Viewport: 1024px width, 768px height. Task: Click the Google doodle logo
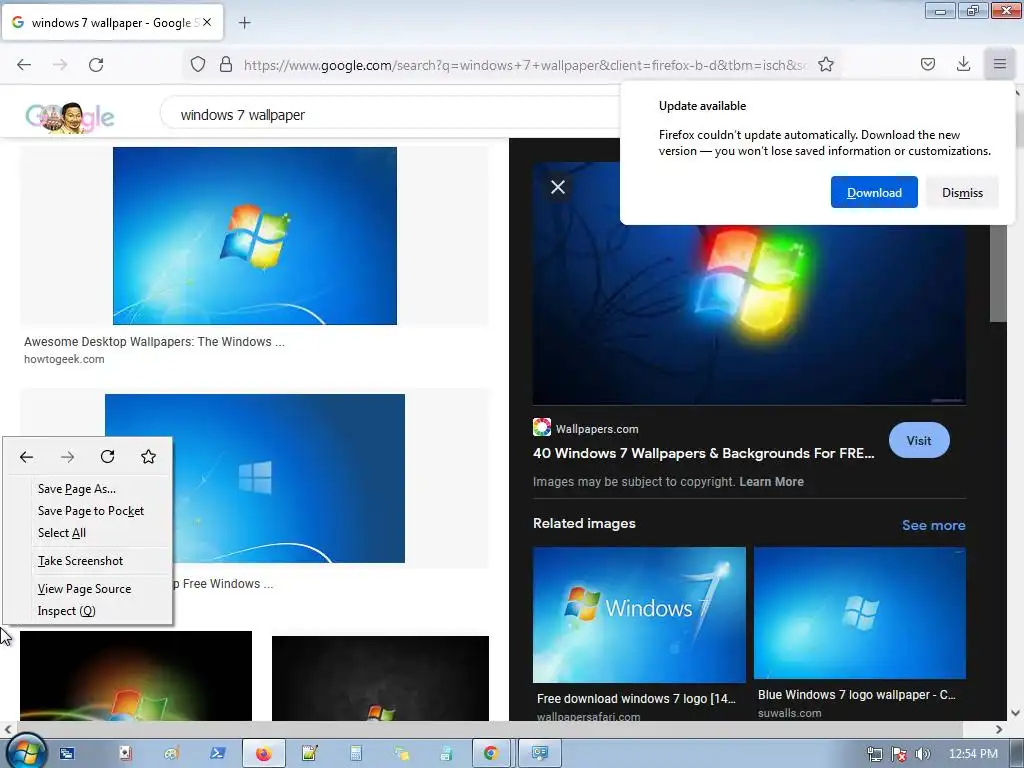click(x=70, y=116)
